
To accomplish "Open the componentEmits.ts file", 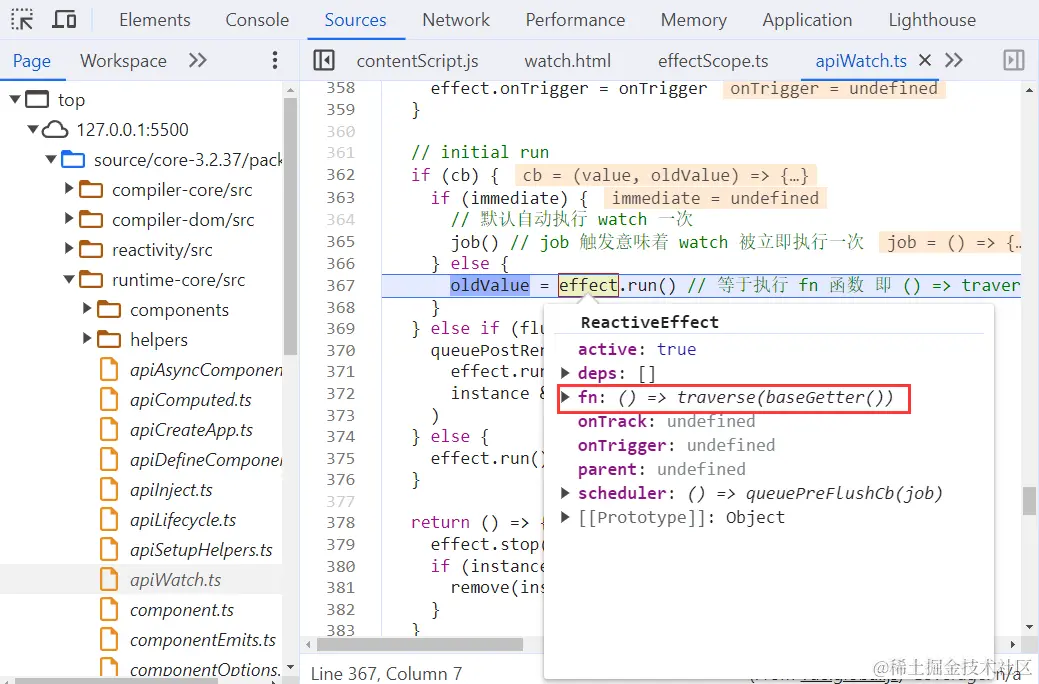I will click(x=203, y=640).
